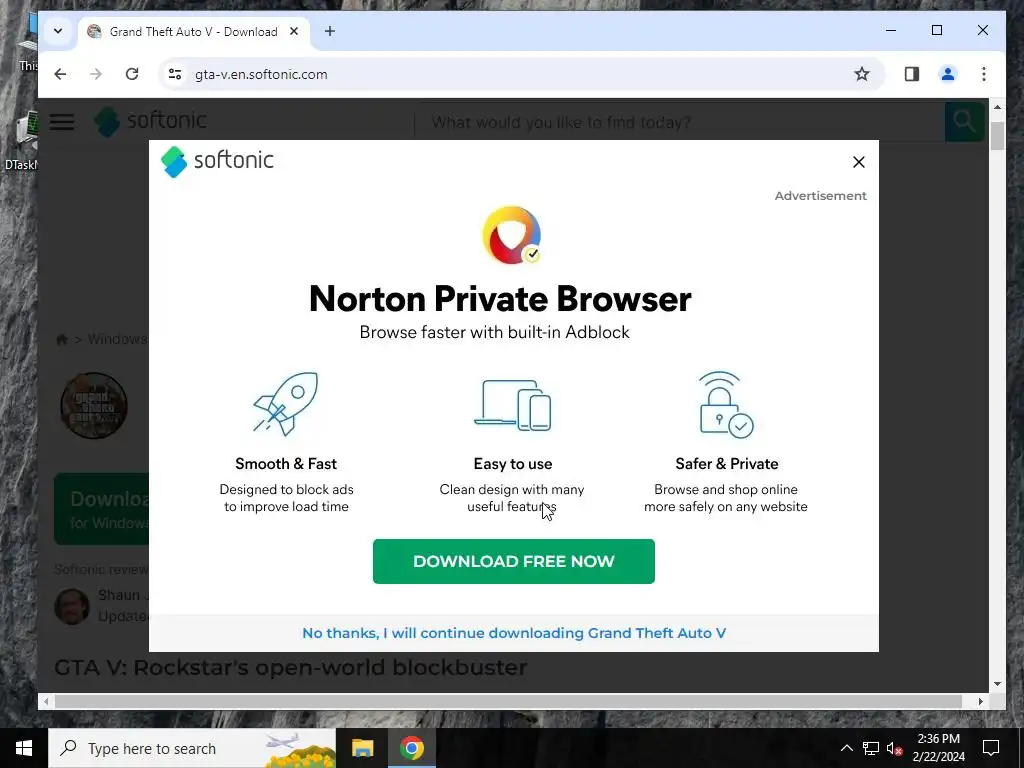Click the horizontal scrollbar left arrow
1024x768 pixels.
[x=46, y=701]
